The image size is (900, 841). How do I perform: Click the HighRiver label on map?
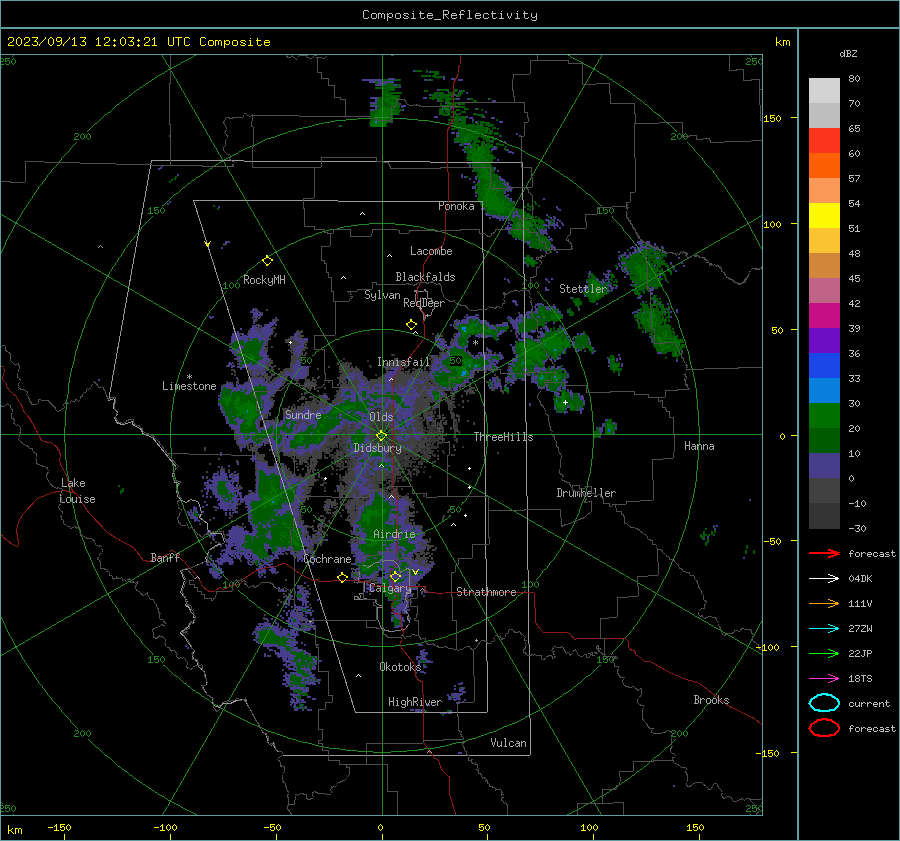[x=415, y=702]
